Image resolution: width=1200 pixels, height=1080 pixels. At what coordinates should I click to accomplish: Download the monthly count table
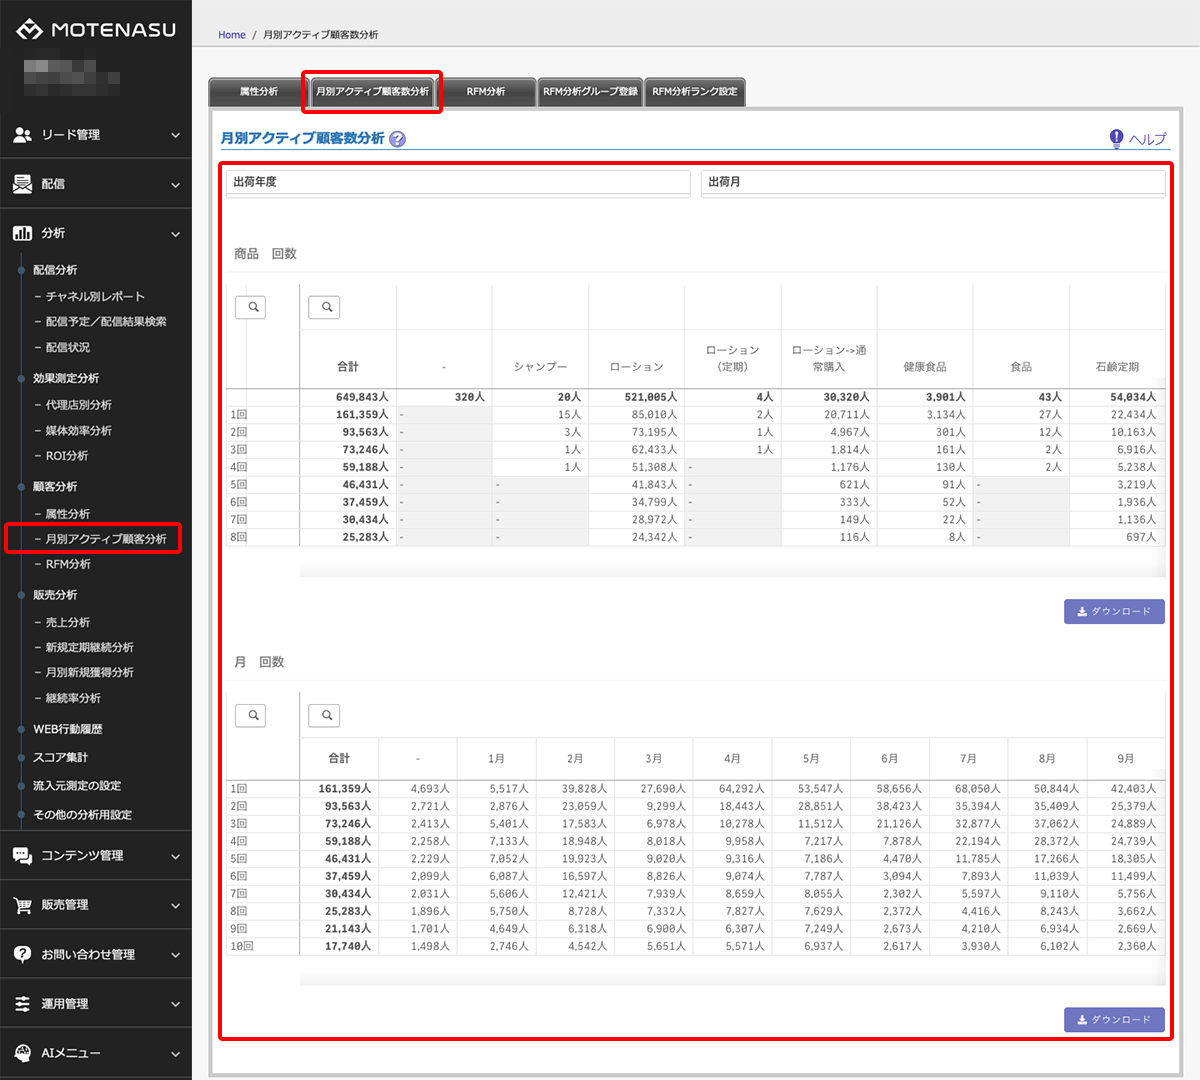click(1114, 1019)
